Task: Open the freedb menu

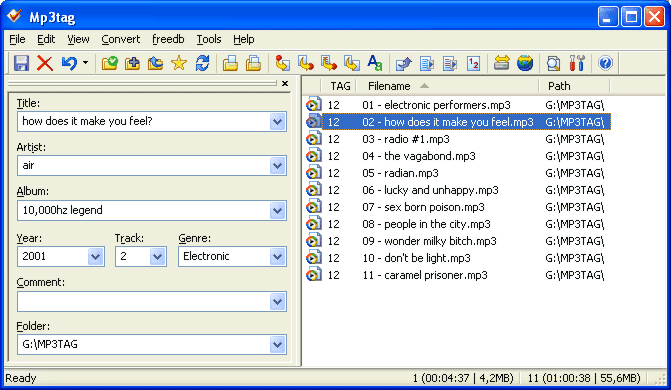Action: [168, 39]
